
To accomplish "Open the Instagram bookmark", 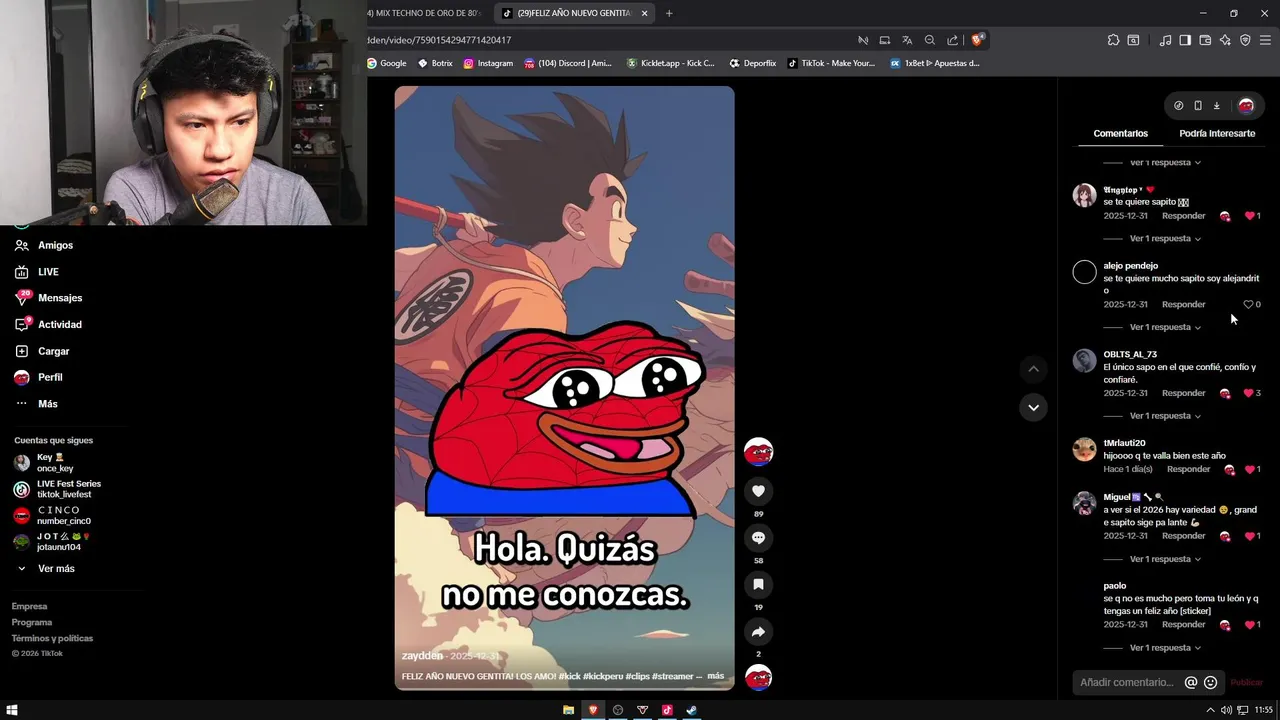I will [488, 63].
